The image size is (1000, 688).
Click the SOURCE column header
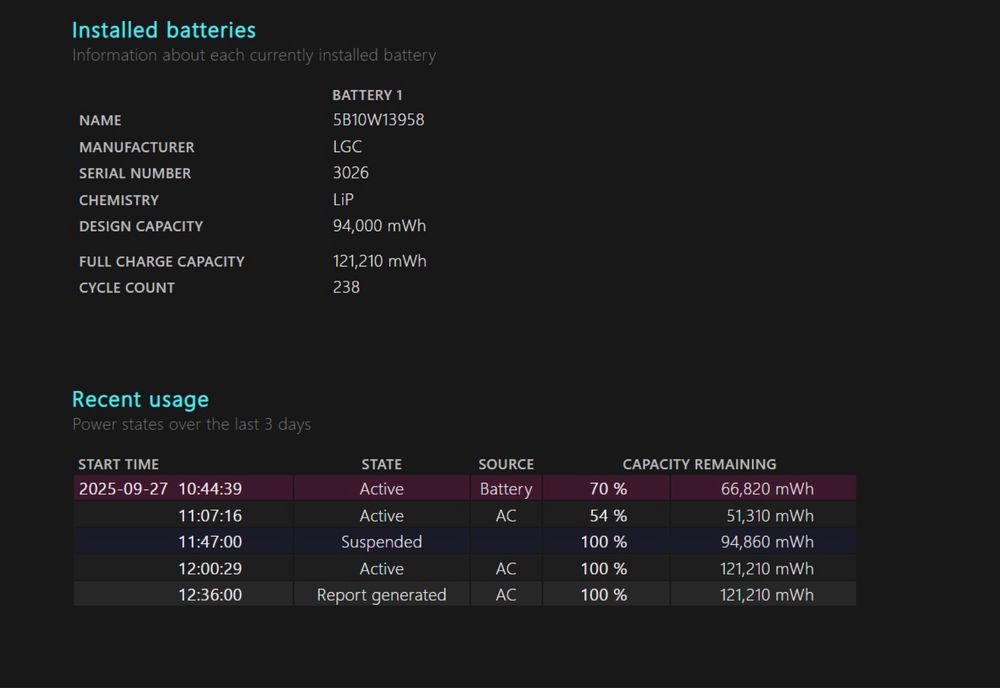coord(506,464)
